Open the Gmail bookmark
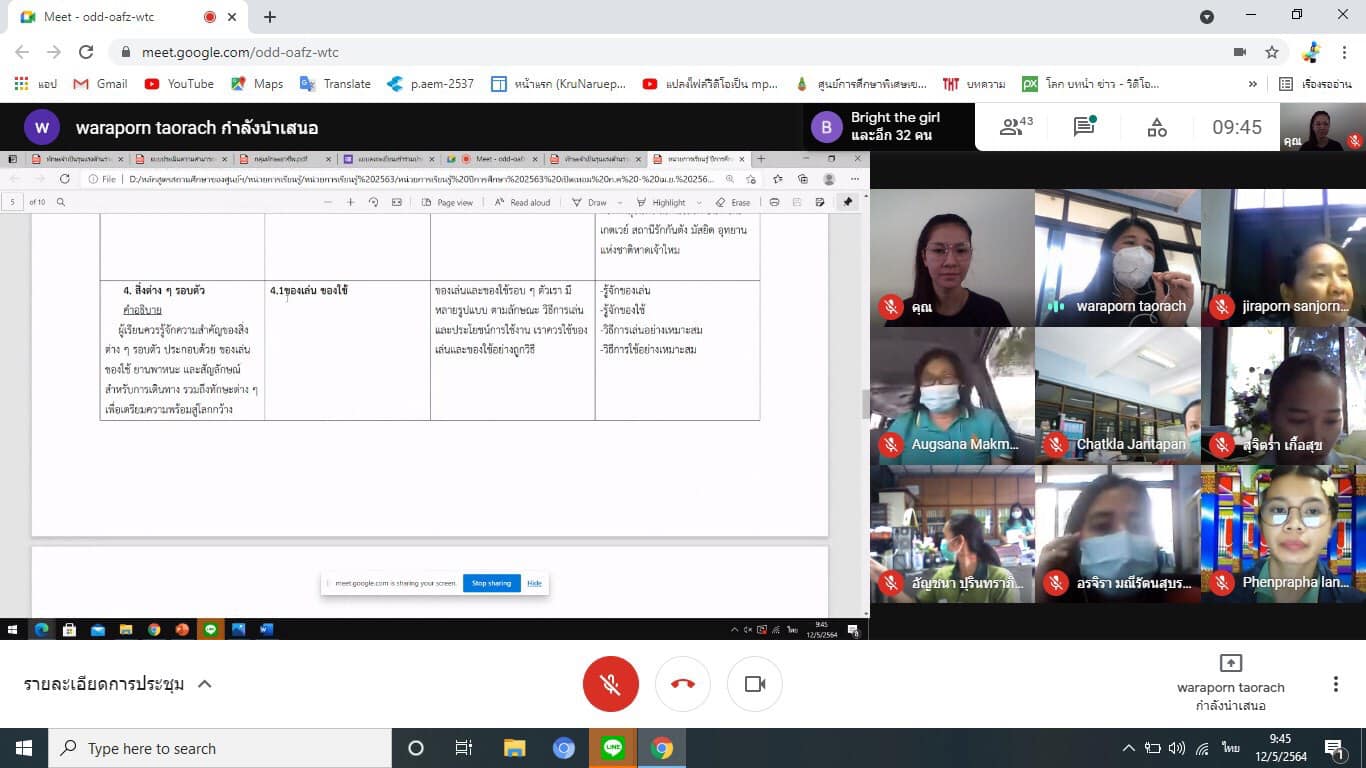1366x768 pixels. point(101,84)
